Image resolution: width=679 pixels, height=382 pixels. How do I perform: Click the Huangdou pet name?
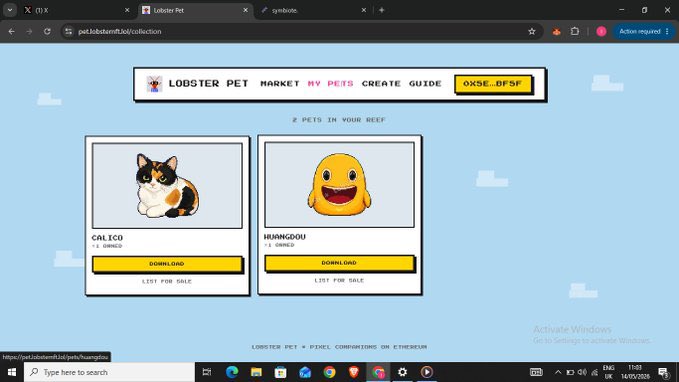point(285,237)
